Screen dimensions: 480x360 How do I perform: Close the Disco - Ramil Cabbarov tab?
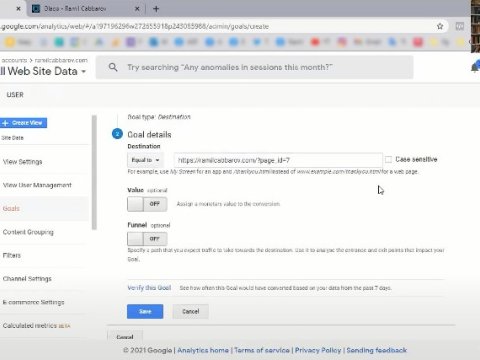tap(137, 9)
